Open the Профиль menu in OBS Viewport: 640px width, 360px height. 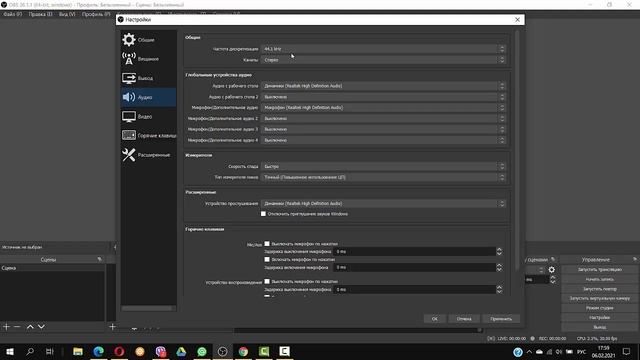(x=96, y=14)
